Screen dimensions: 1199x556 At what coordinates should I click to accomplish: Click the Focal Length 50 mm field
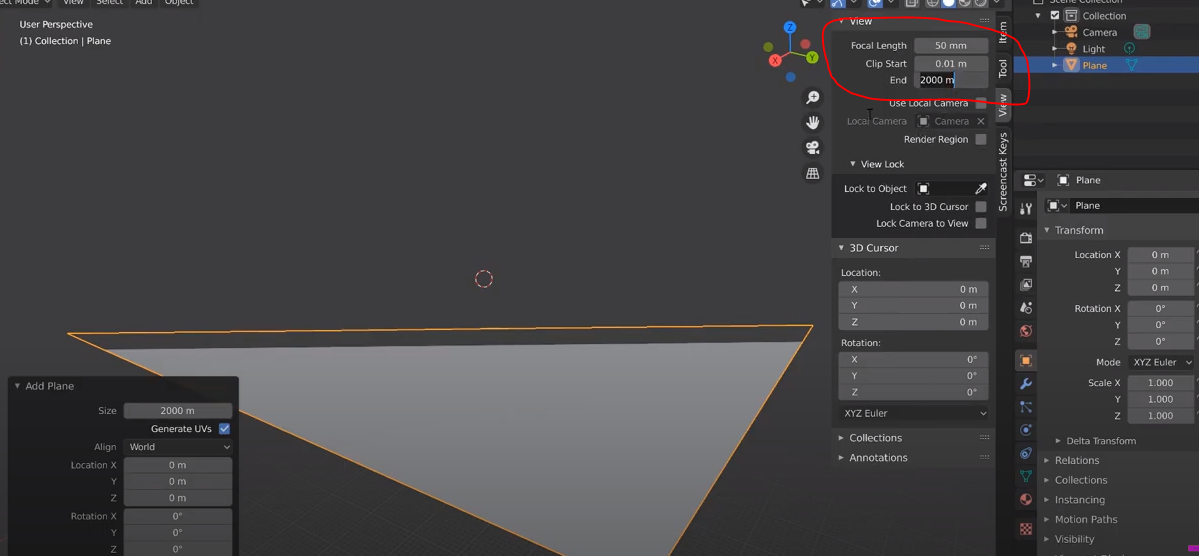click(951, 46)
